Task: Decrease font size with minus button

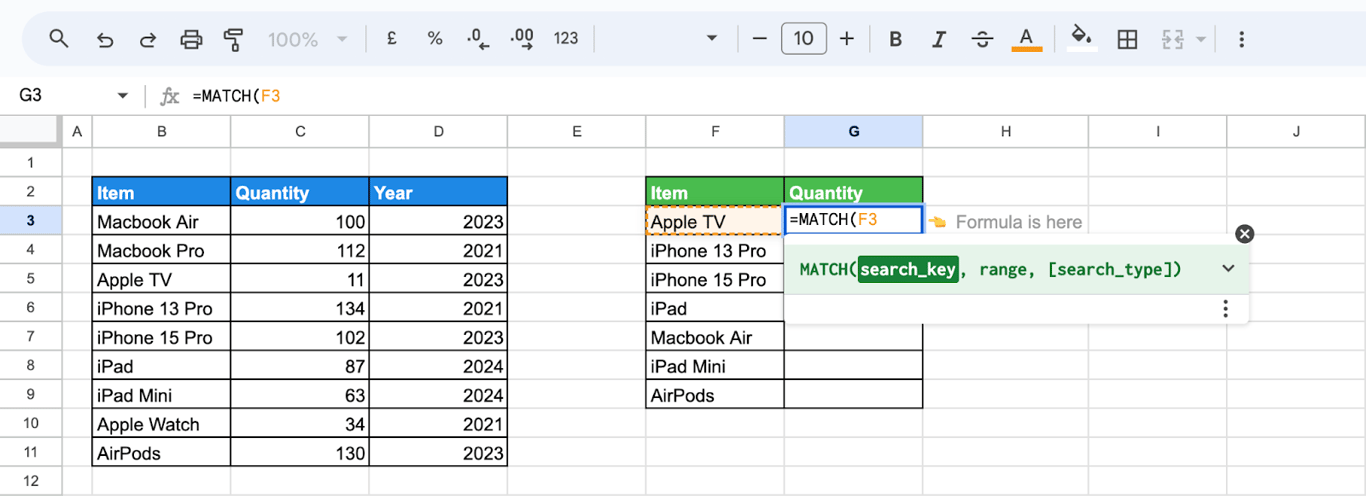Action: (x=759, y=39)
